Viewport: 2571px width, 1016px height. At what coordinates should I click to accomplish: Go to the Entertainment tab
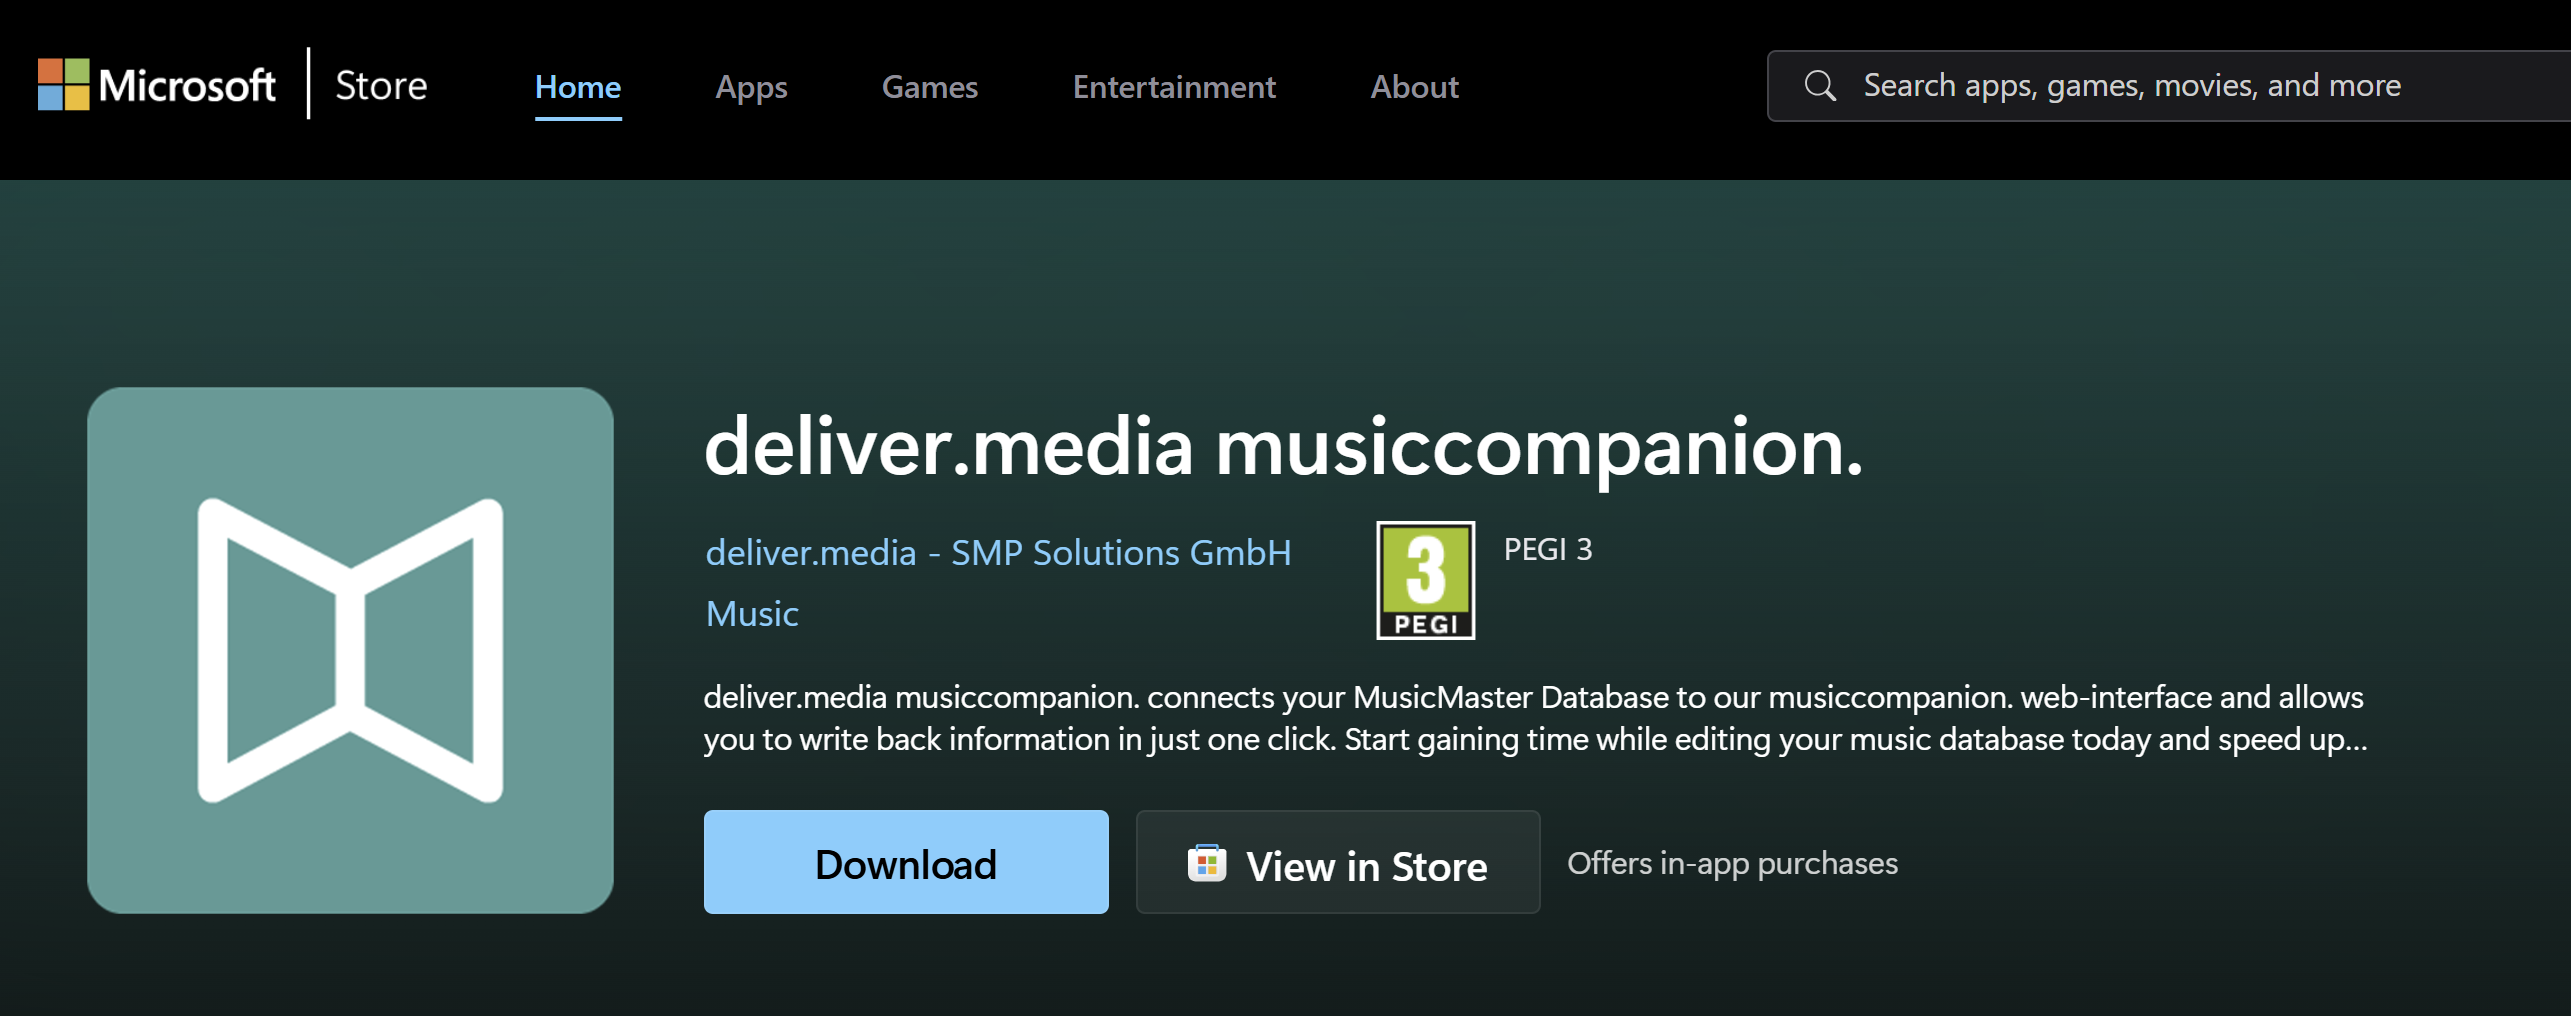click(x=1174, y=87)
